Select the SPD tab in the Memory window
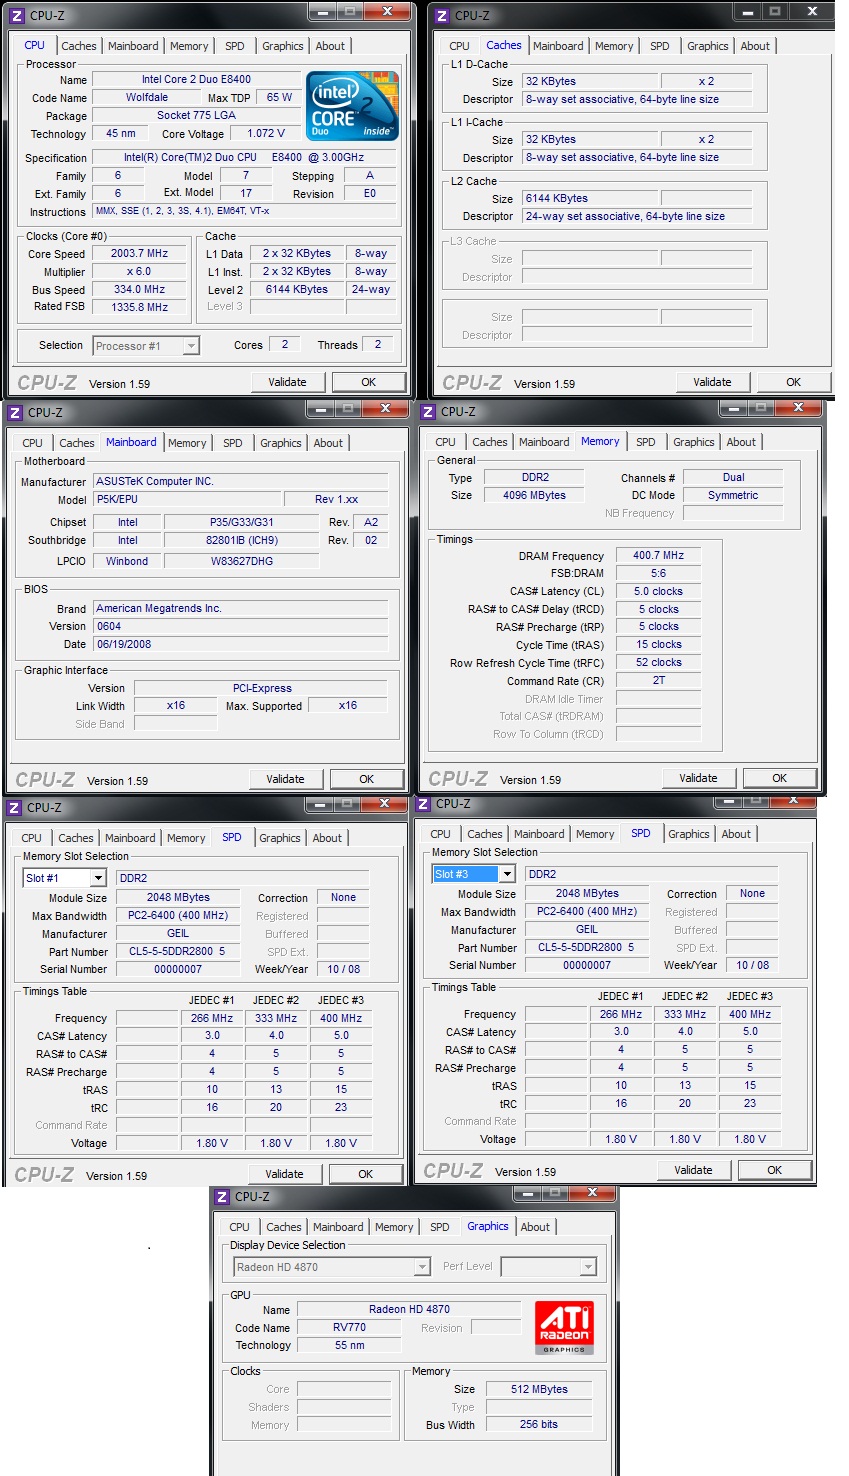This screenshot has width=849, height=1476. pyautogui.click(x=646, y=442)
